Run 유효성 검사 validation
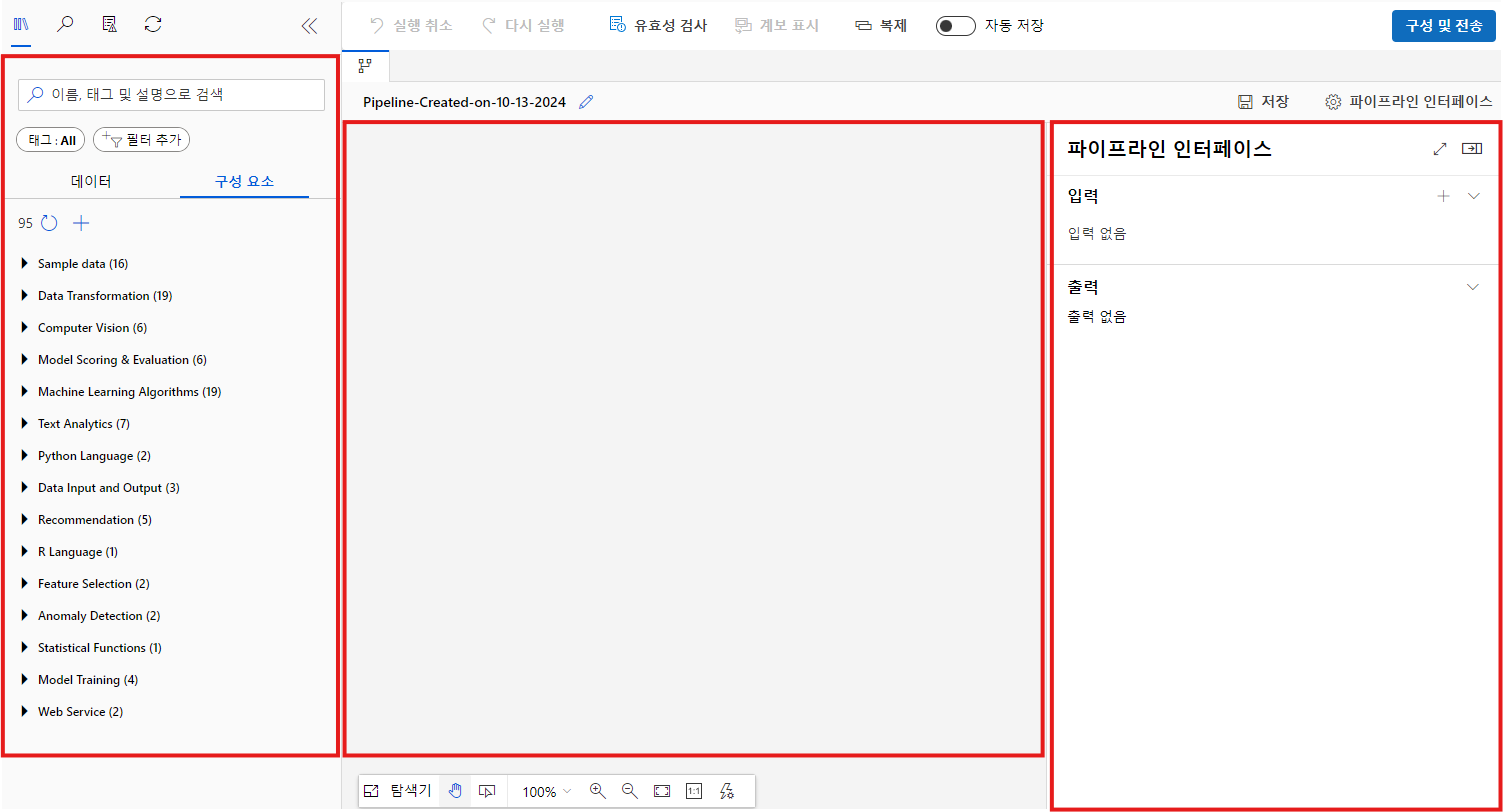The image size is (1503, 812). pyautogui.click(x=658, y=26)
